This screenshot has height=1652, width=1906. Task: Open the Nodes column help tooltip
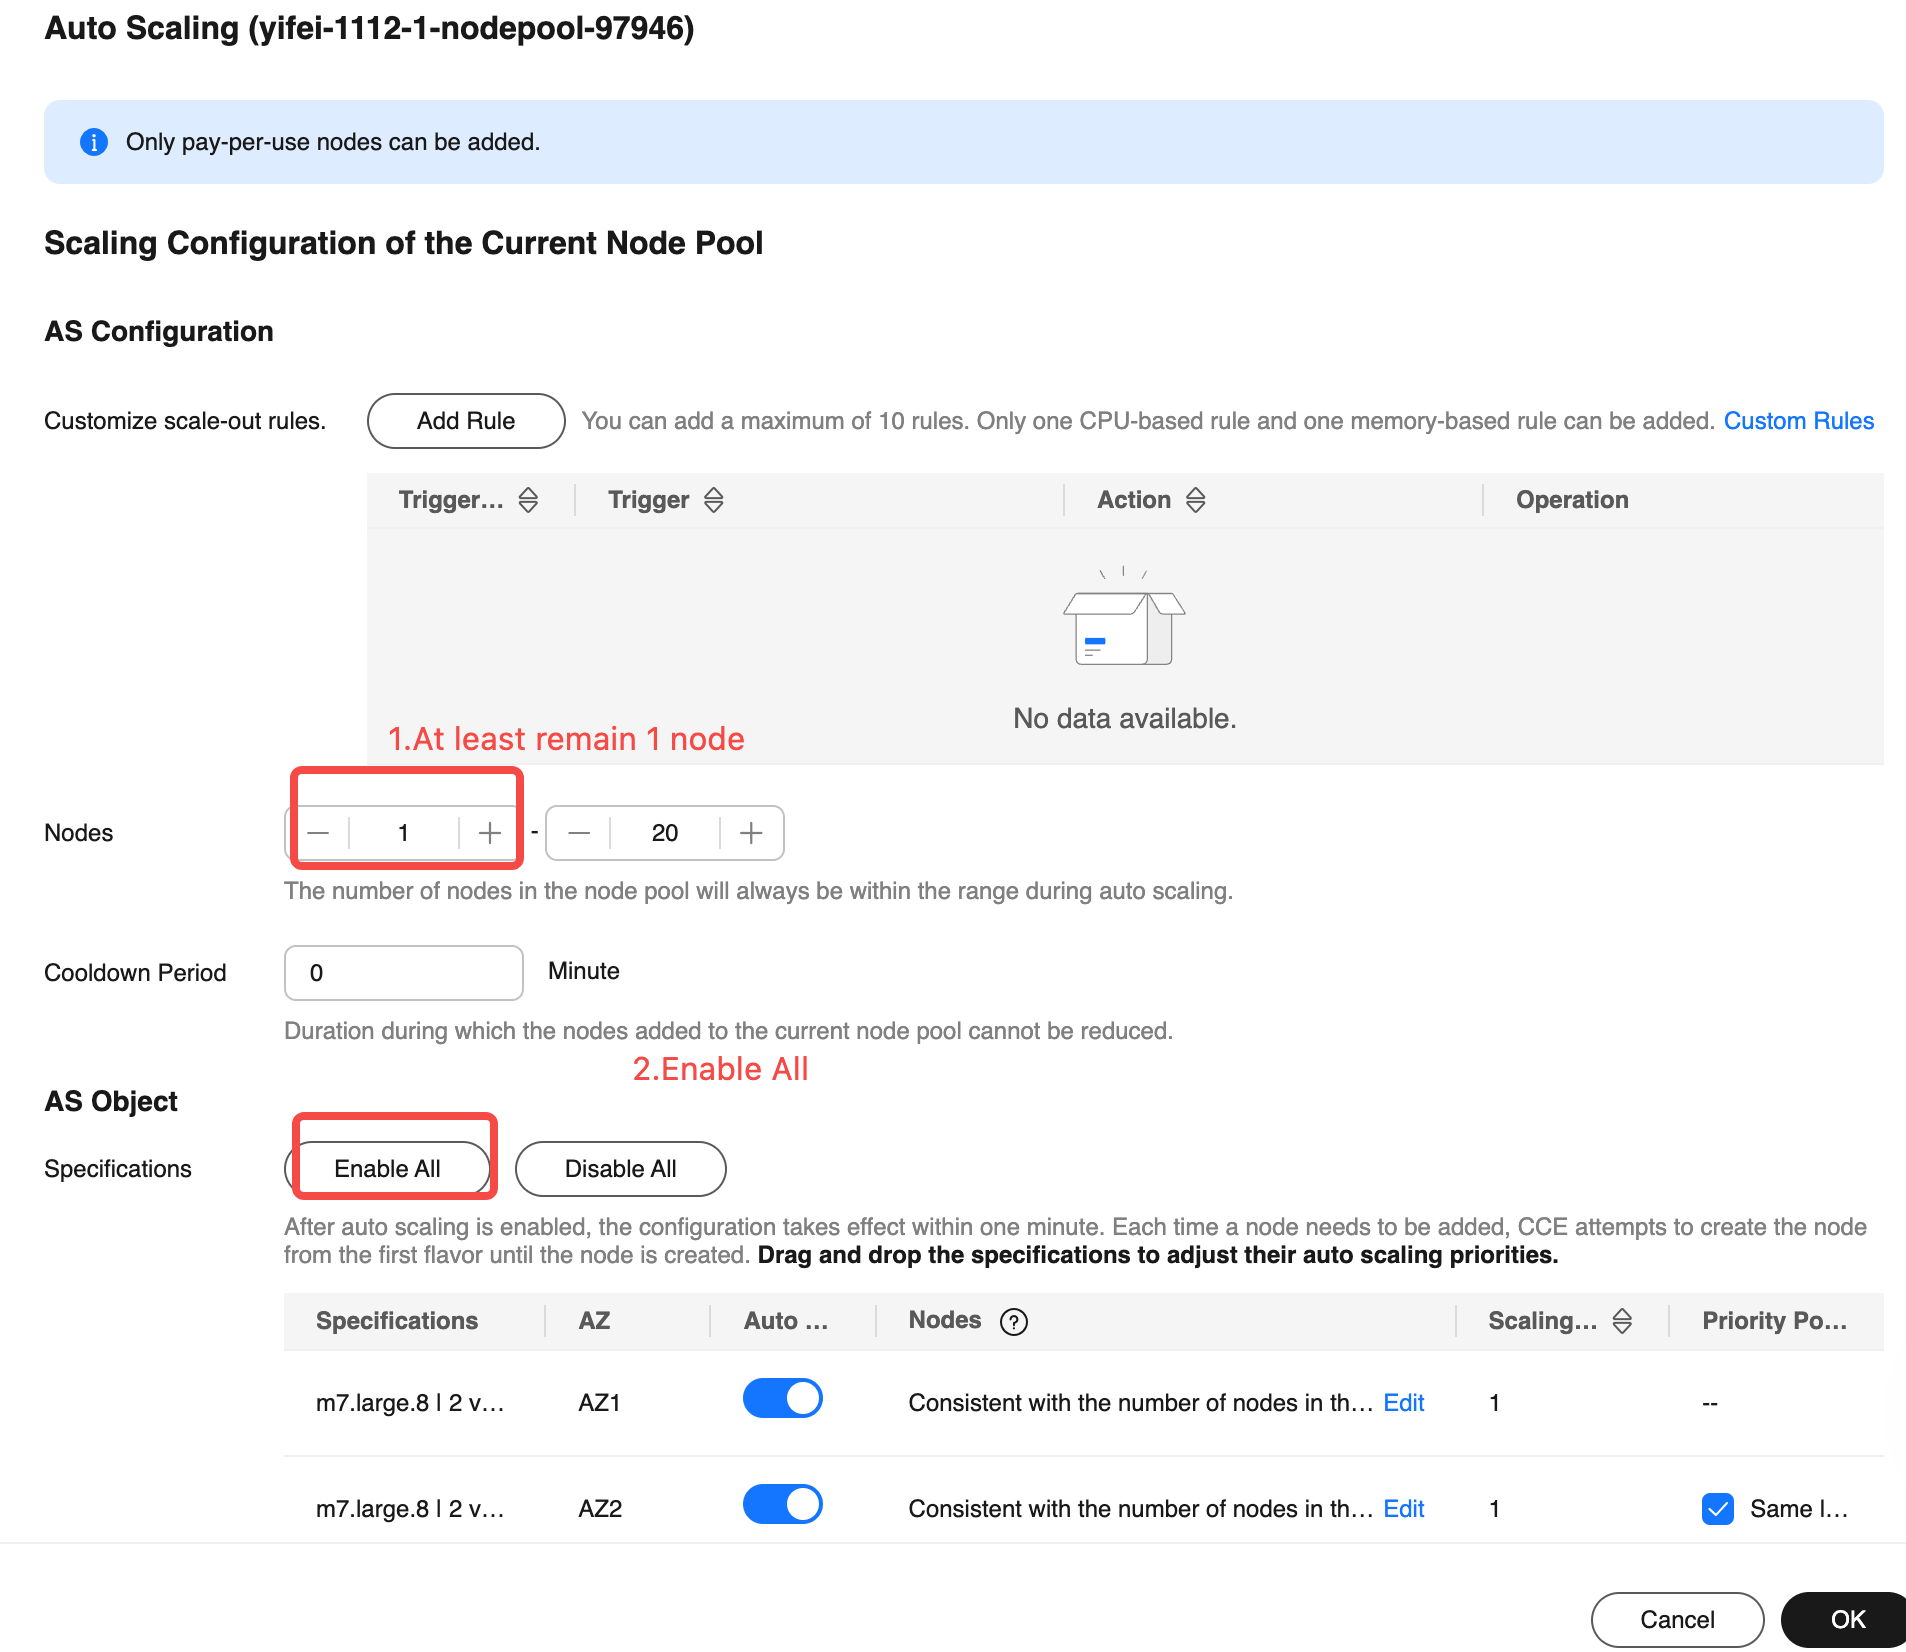(1014, 1322)
